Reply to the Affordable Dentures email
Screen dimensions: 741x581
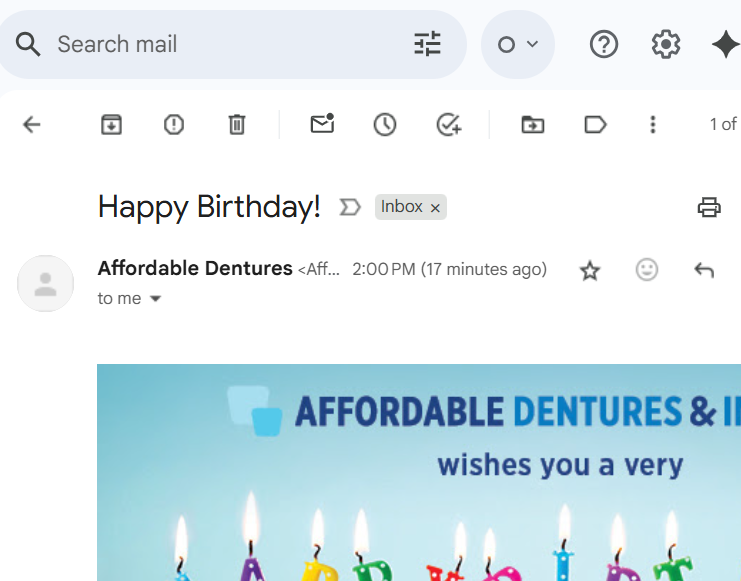pyautogui.click(x=704, y=270)
